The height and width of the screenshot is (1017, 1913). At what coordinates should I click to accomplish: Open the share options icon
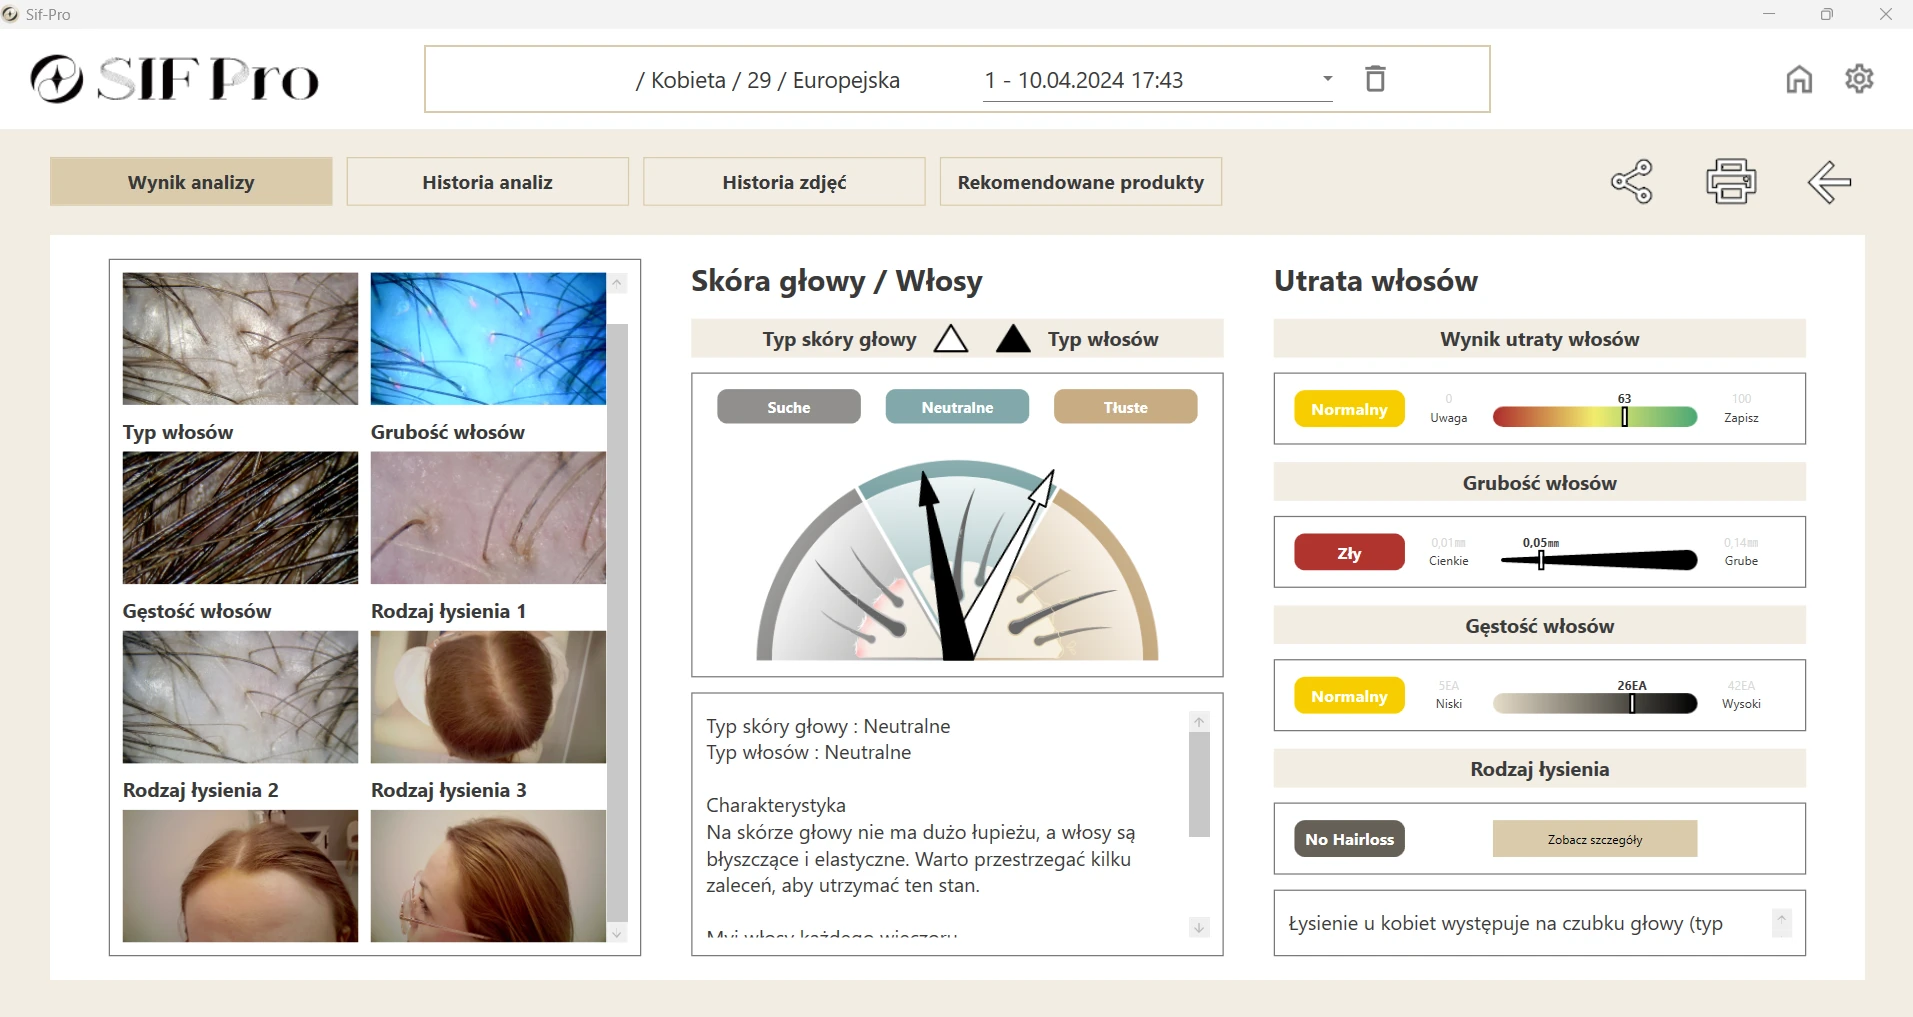[x=1630, y=181]
